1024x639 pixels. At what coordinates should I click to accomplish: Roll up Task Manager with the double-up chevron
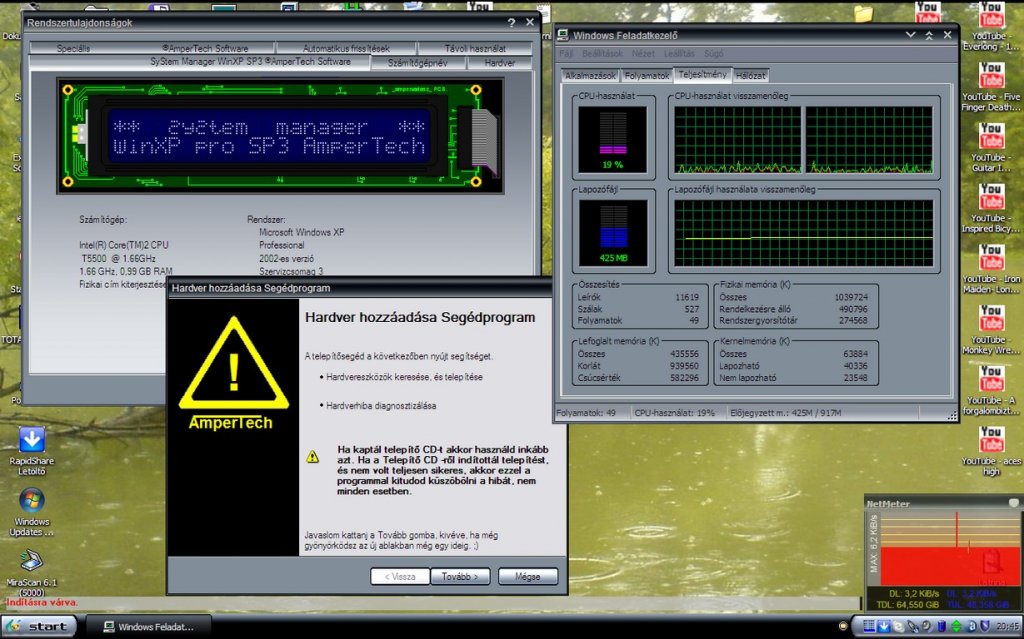pos(929,35)
